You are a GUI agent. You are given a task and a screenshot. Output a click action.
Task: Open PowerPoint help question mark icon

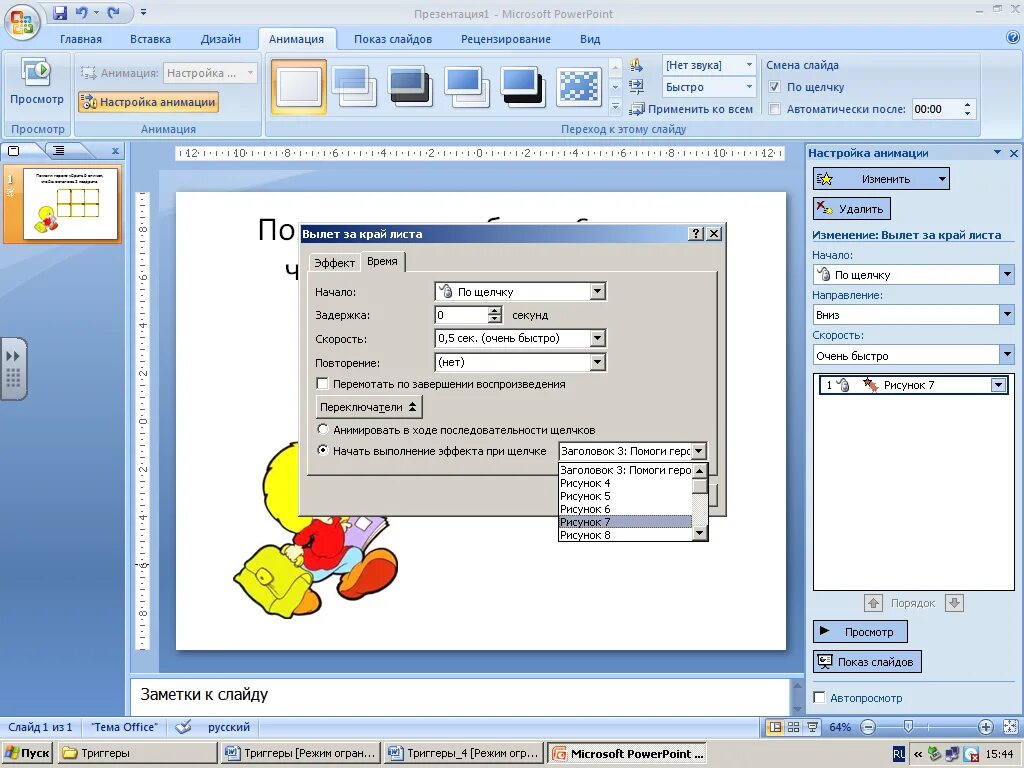(1013, 38)
